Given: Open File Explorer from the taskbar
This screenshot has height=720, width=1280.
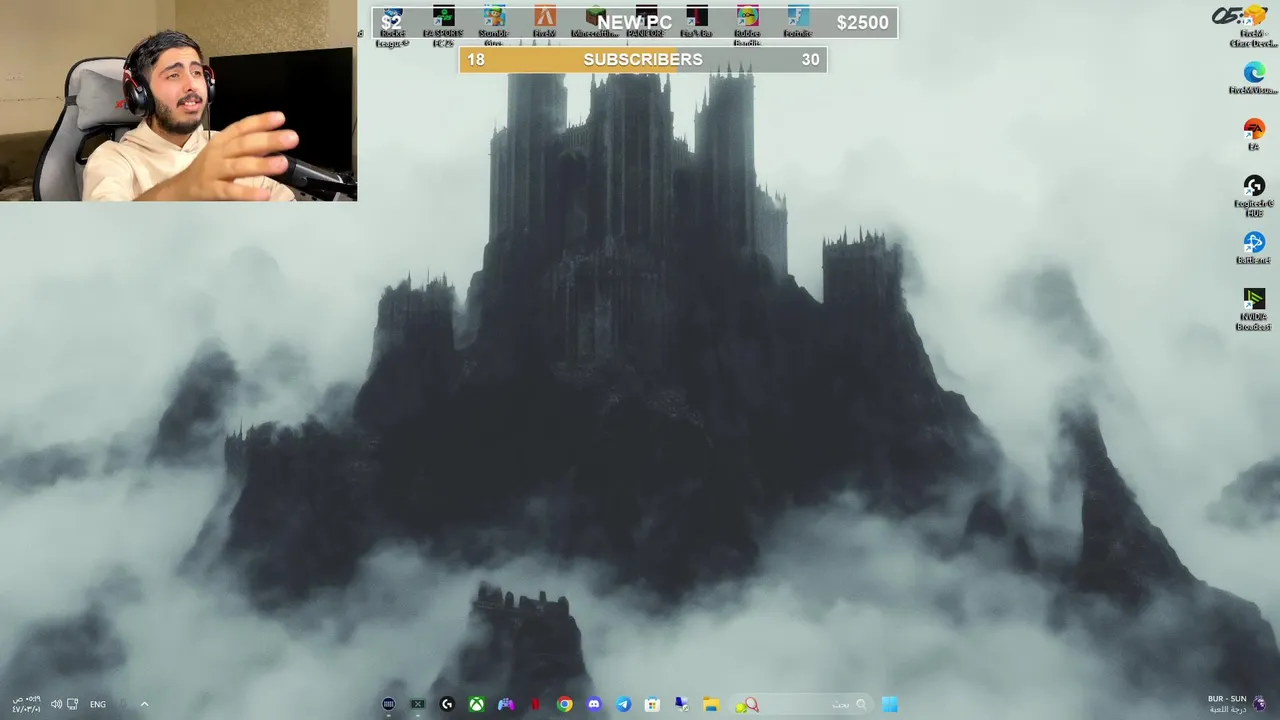Looking at the screenshot, I should tap(711, 704).
